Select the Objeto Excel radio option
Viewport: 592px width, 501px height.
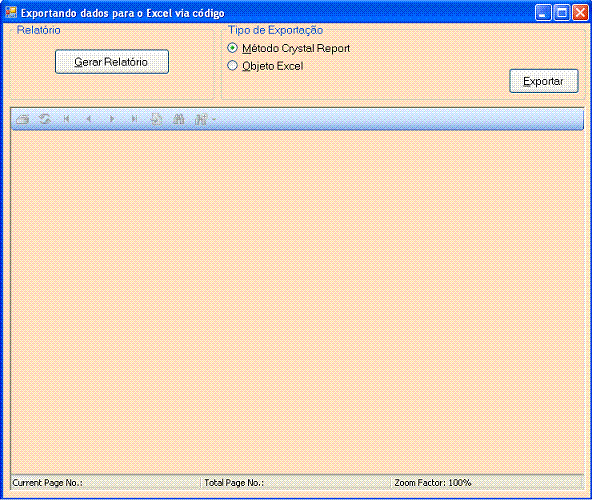coord(232,66)
